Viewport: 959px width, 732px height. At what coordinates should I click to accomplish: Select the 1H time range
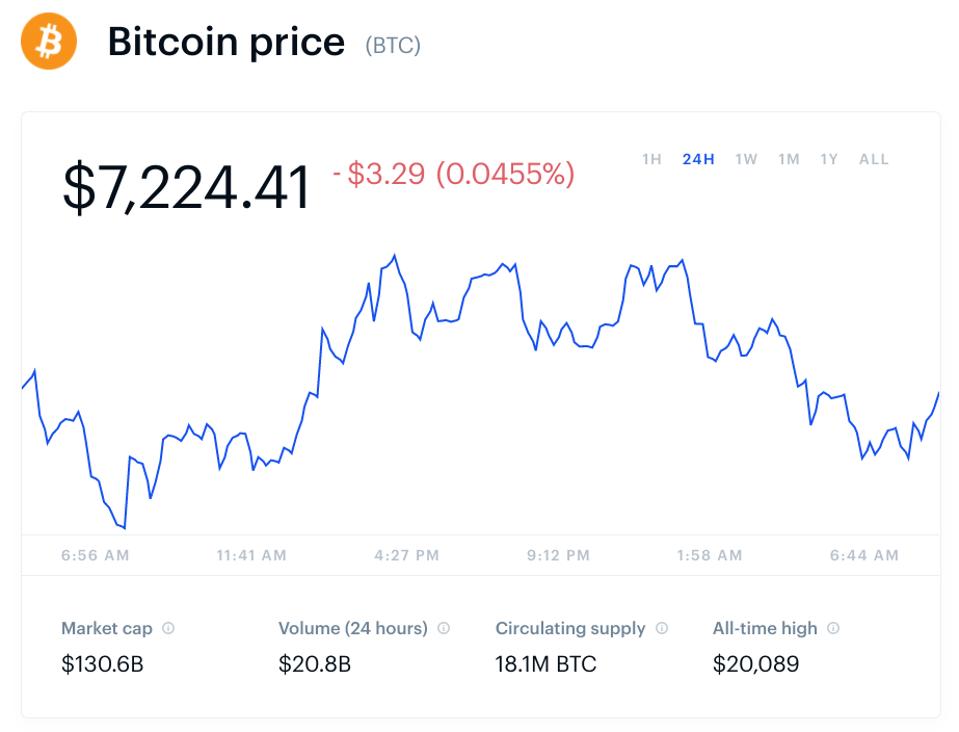[x=651, y=159]
